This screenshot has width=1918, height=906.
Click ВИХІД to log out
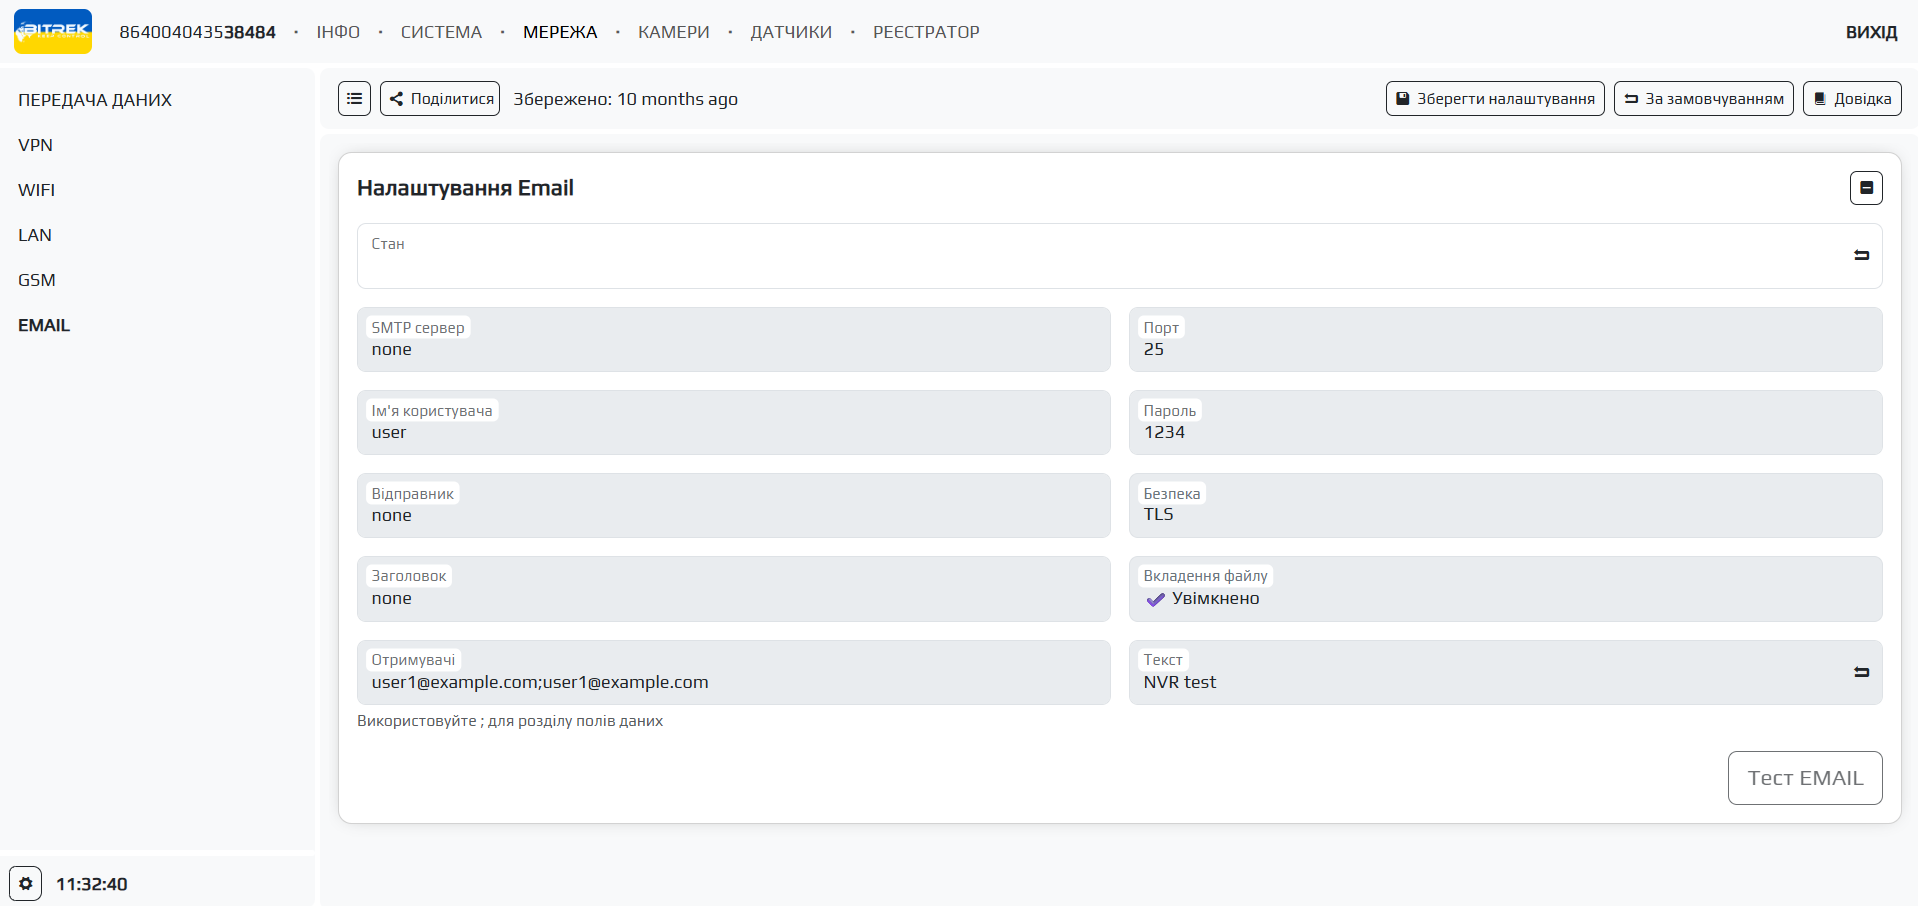(x=1870, y=32)
